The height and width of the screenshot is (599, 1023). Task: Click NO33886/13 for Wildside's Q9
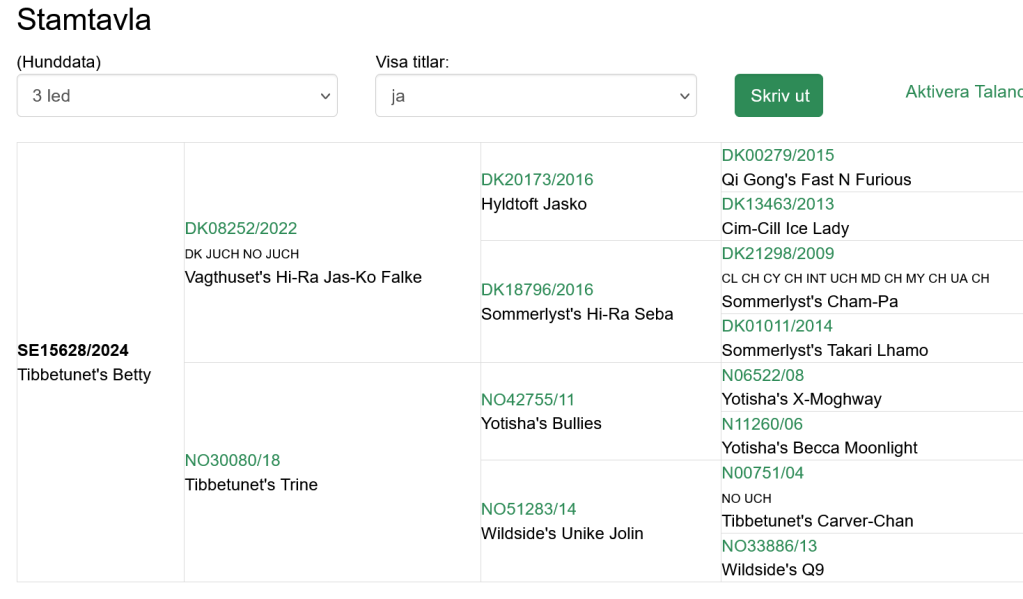(x=769, y=545)
